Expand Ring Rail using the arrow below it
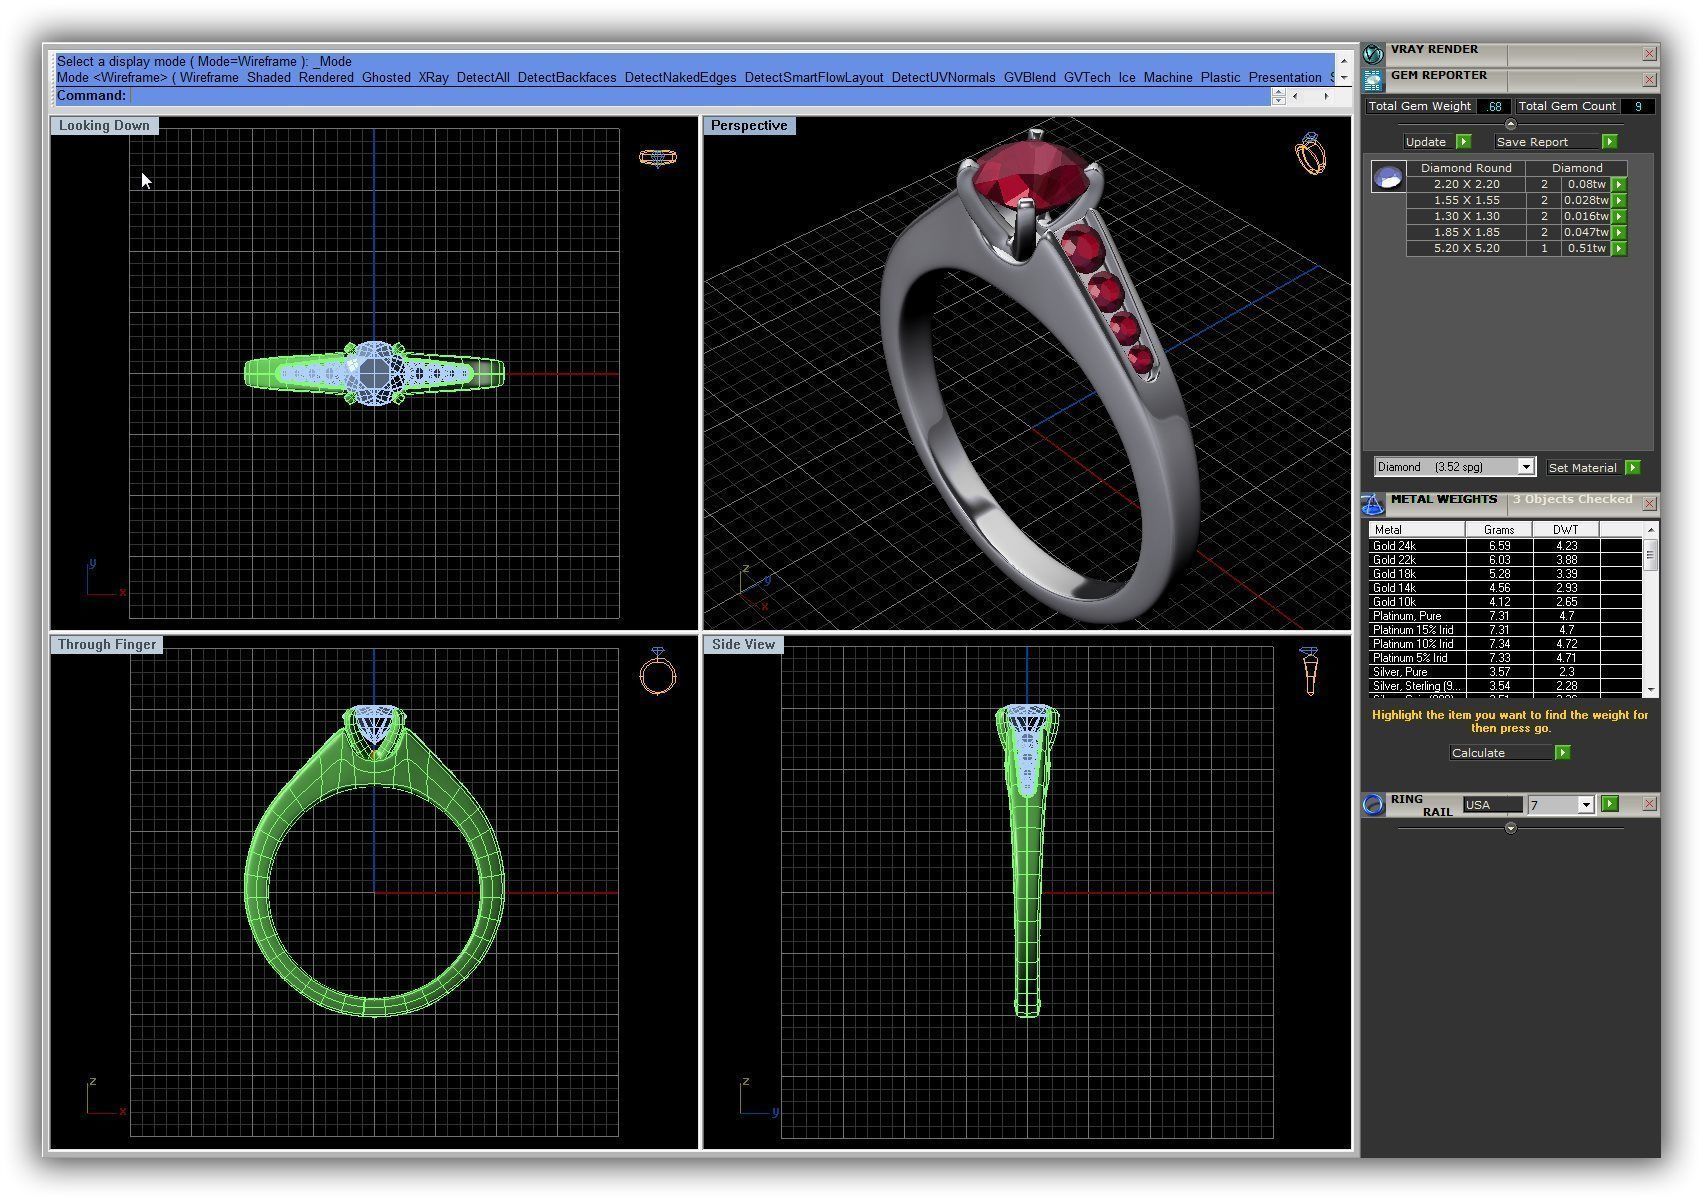Viewport: 1703px width, 1200px height. click(x=1510, y=828)
